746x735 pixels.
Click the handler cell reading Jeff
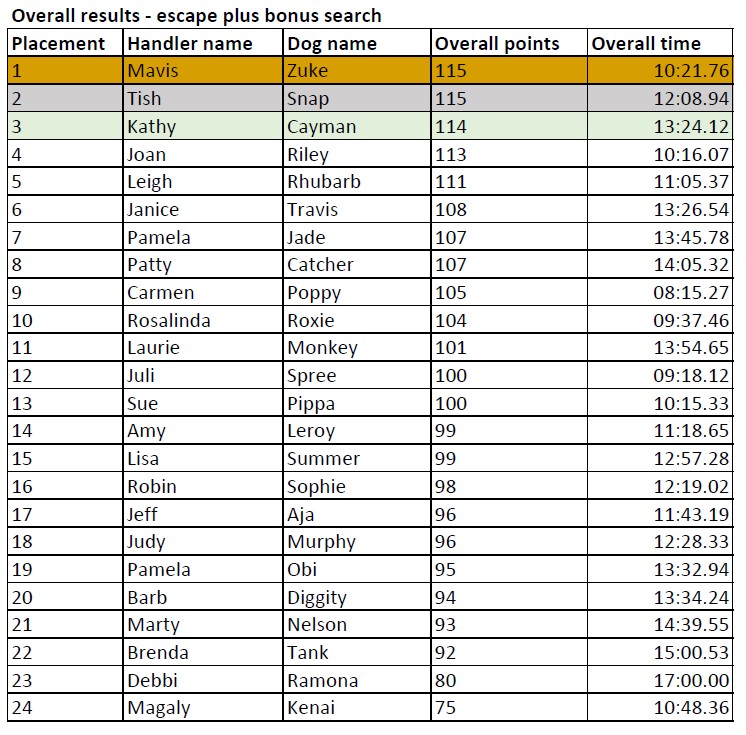click(203, 514)
